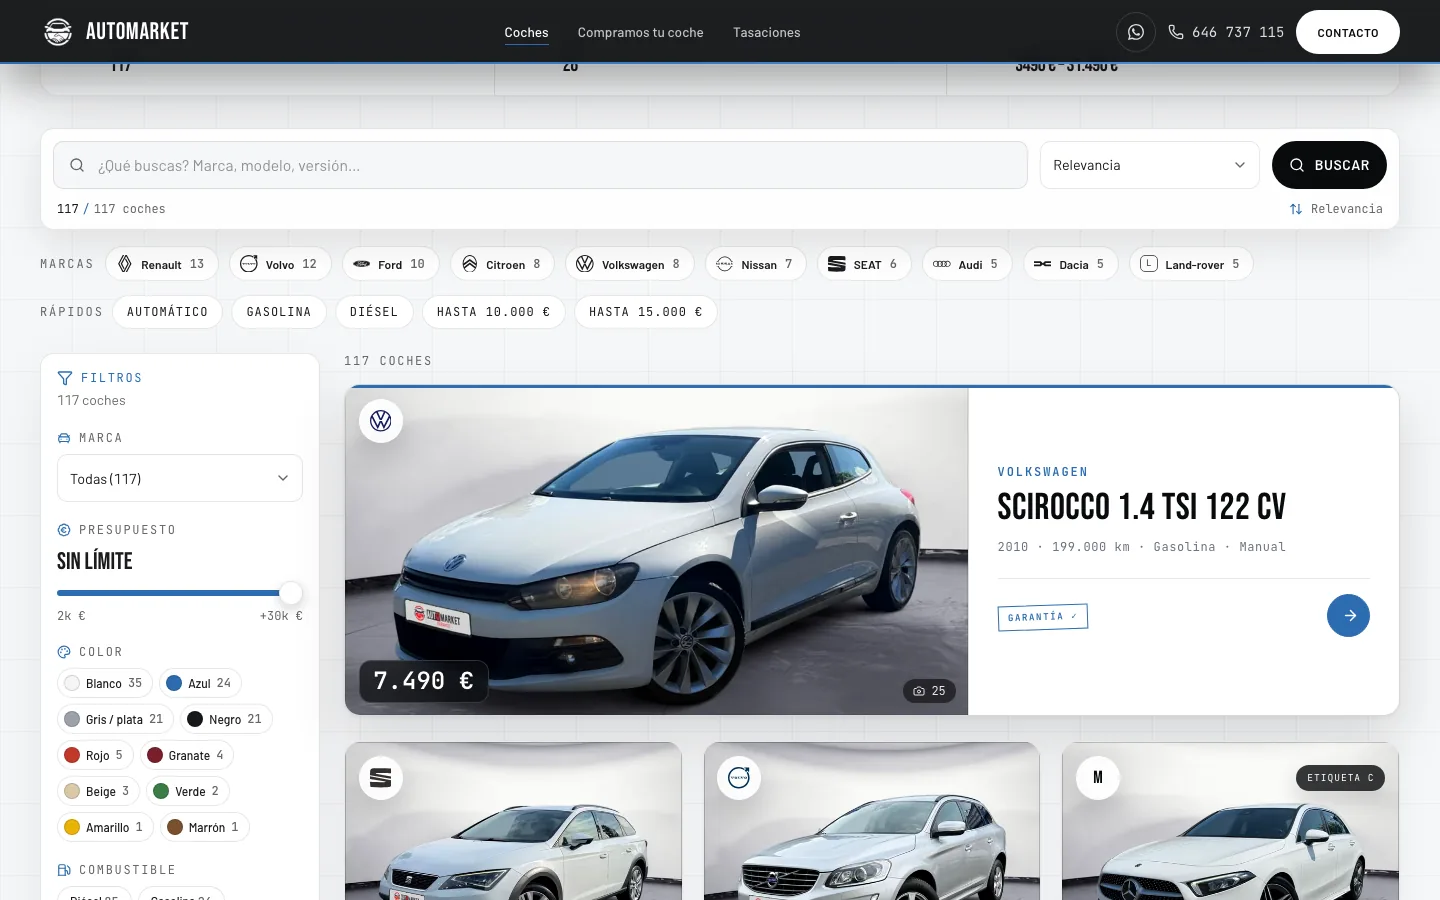Viewport: 1440px width, 900px height.
Task: Select Verde color filter
Action: (188, 791)
